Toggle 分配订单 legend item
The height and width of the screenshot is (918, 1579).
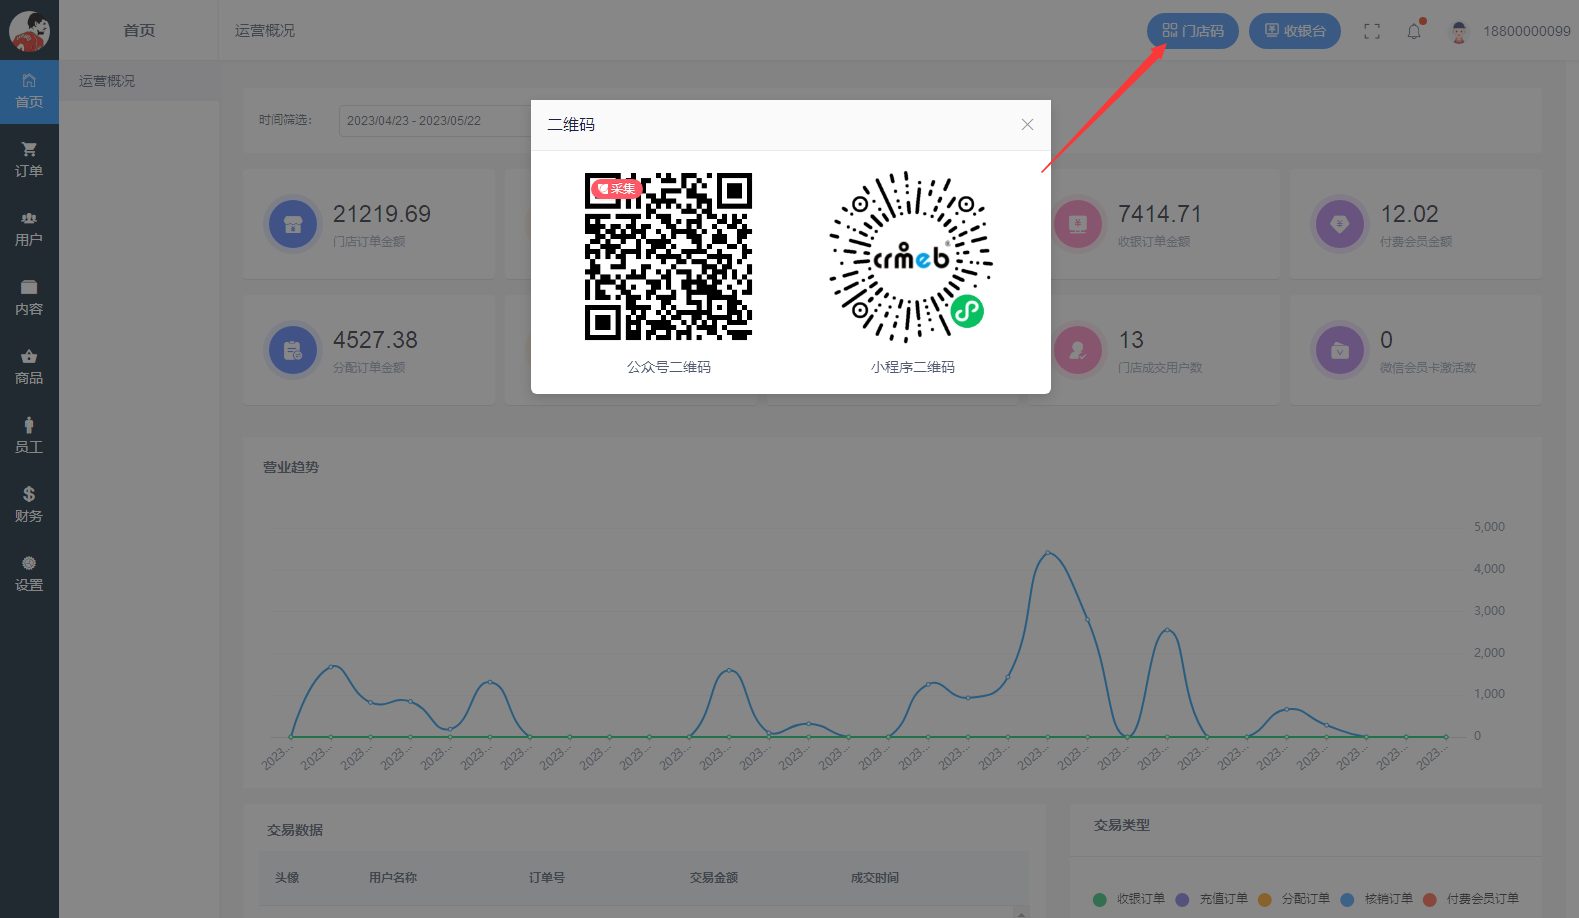[1294, 899]
